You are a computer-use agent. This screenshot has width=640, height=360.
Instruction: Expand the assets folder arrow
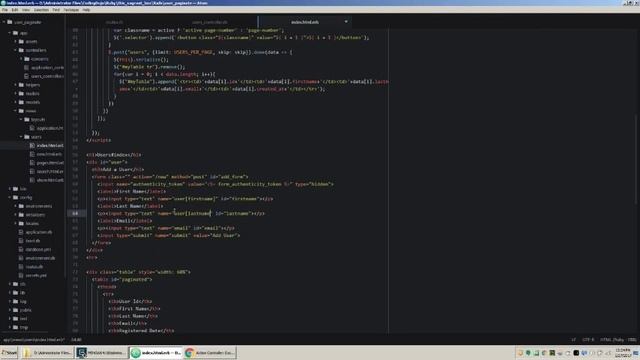tap(16, 41)
